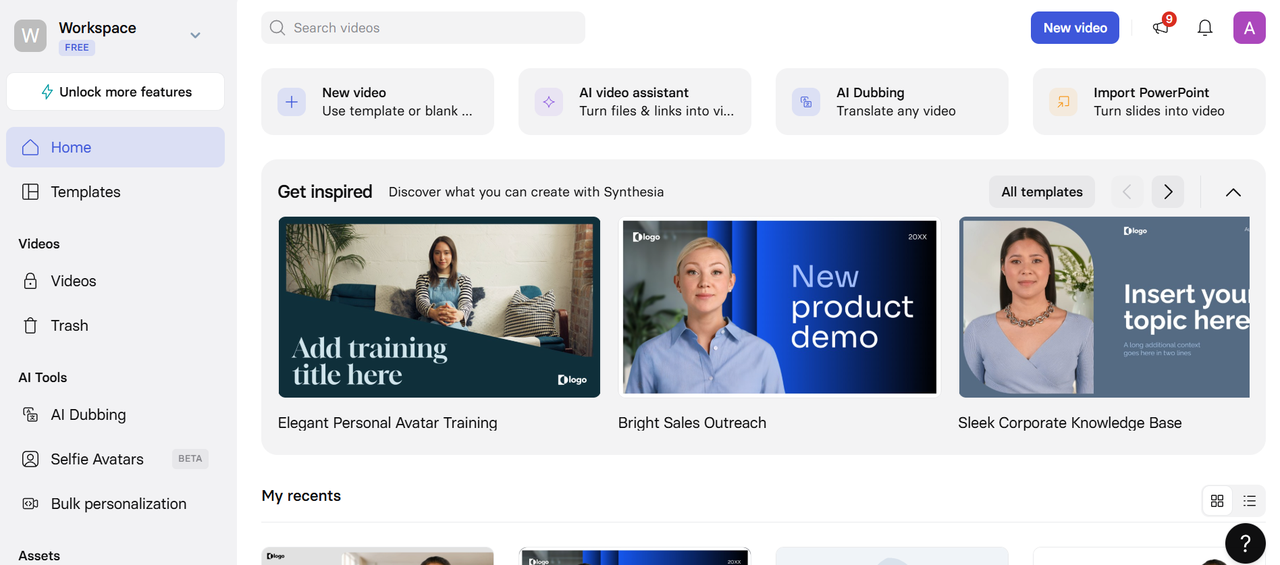Click the Bulk personalization icon

(x=31, y=504)
